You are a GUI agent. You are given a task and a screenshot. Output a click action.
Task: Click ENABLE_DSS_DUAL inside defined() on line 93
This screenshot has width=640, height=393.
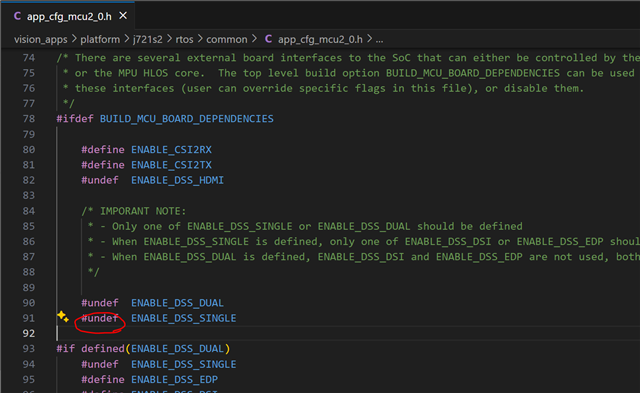coord(177,349)
